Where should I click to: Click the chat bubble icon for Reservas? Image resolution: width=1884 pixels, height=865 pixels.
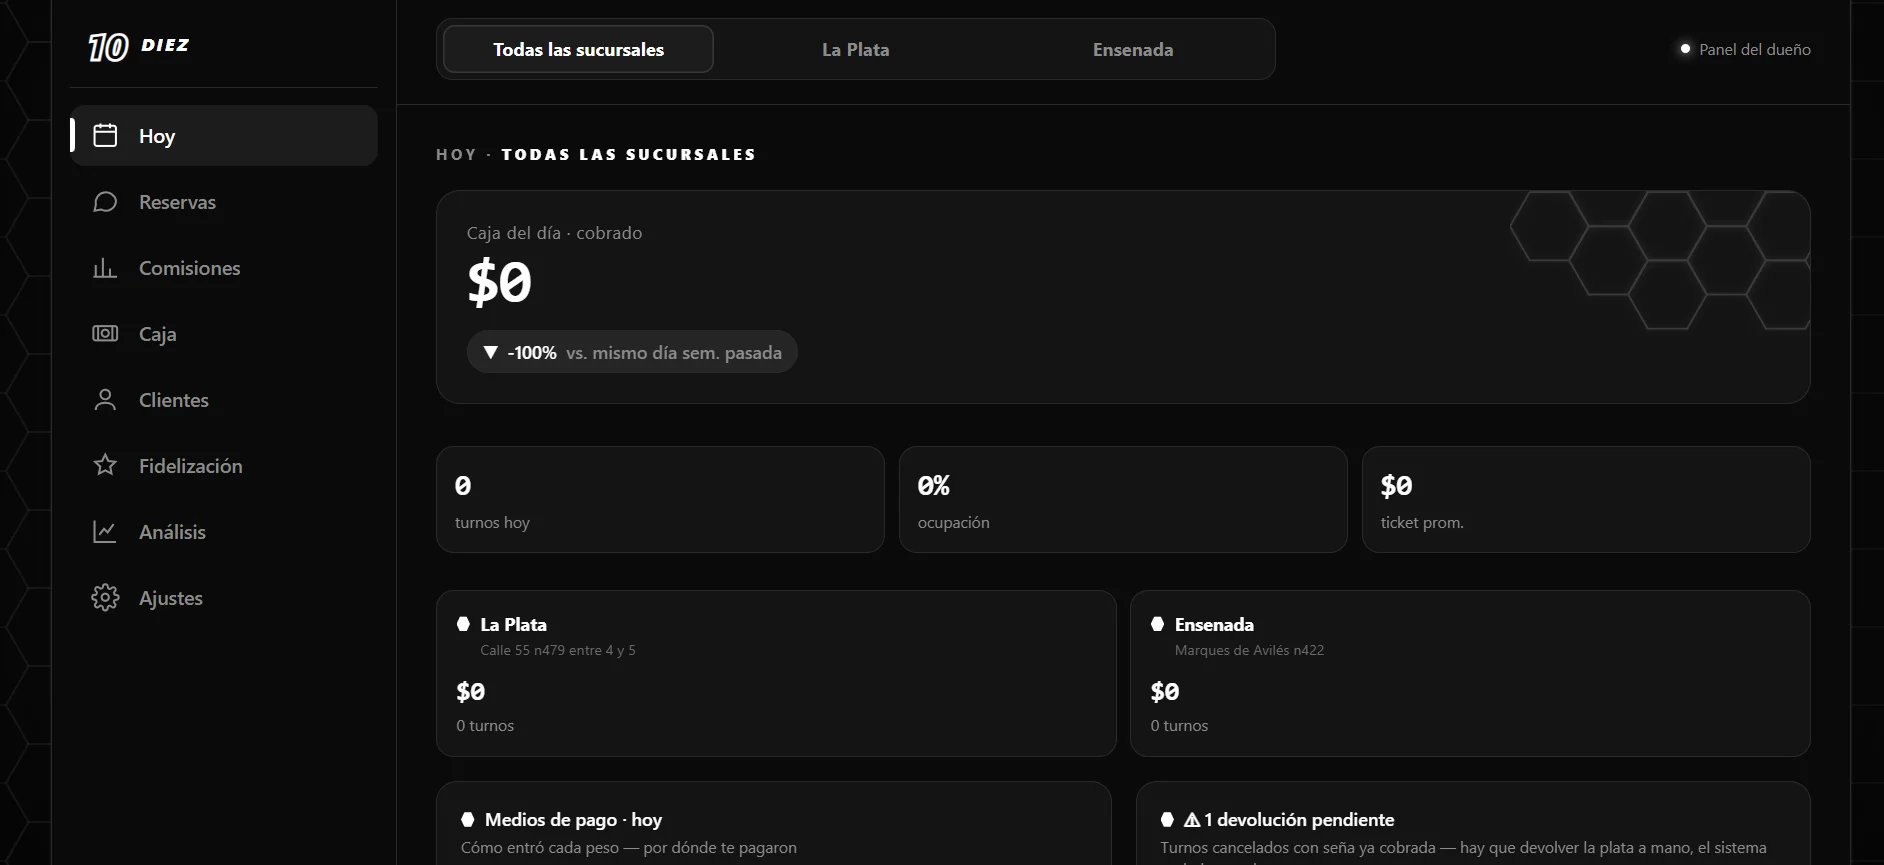tap(105, 202)
